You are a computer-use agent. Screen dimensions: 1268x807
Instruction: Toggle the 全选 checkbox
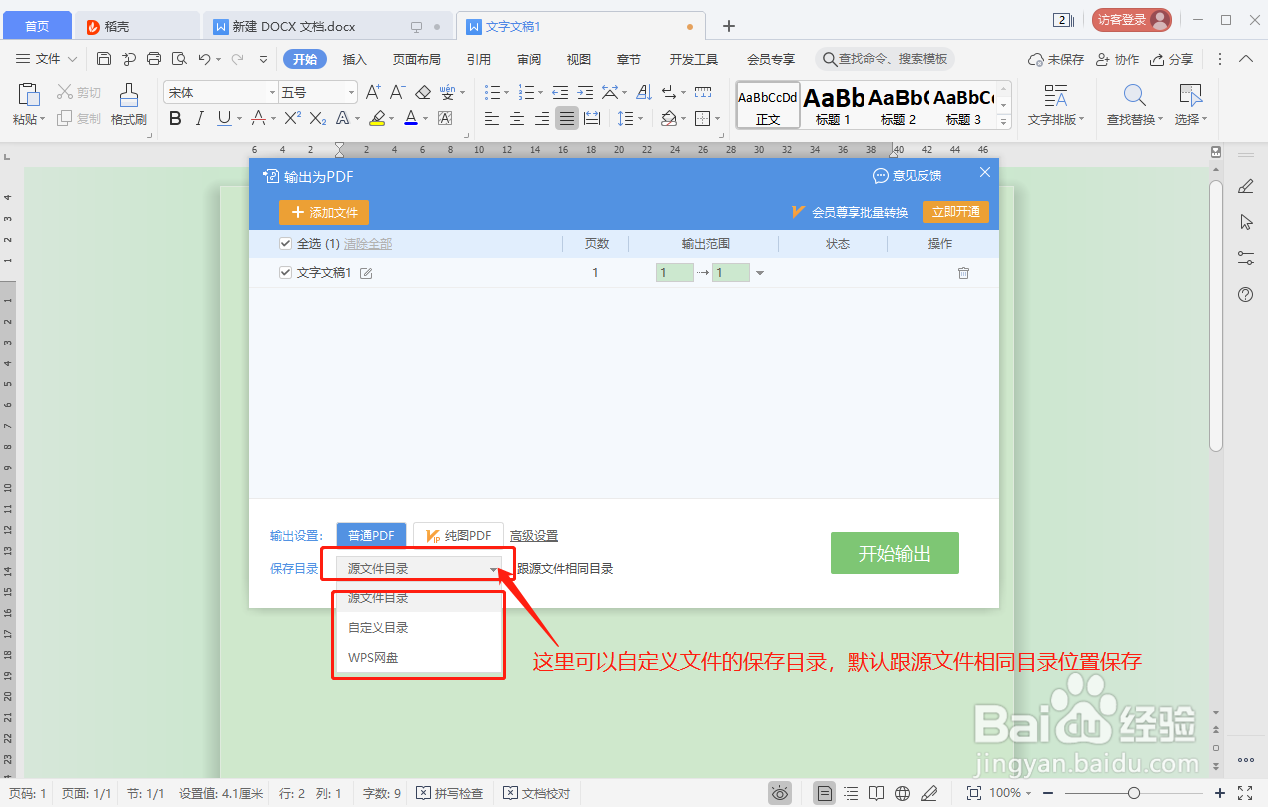tap(285, 244)
